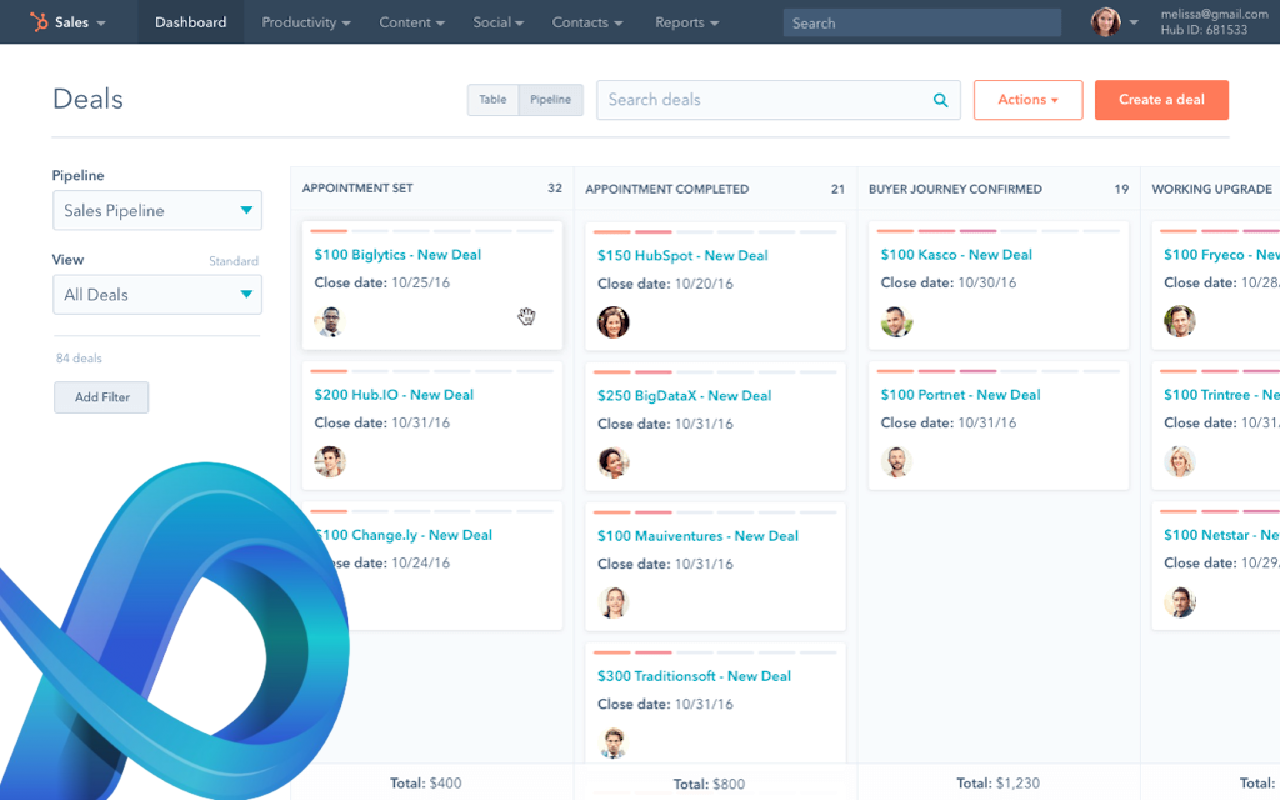Open the $250 BigDataX - New Deal link

[685, 395]
